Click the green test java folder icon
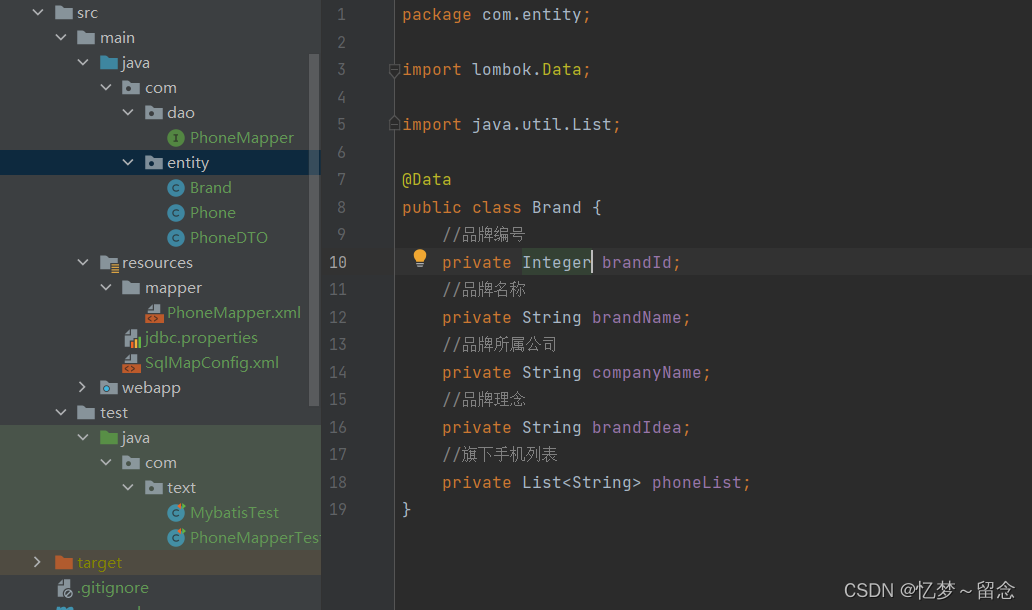The height and width of the screenshot is (610, 1032). (109, 438)
